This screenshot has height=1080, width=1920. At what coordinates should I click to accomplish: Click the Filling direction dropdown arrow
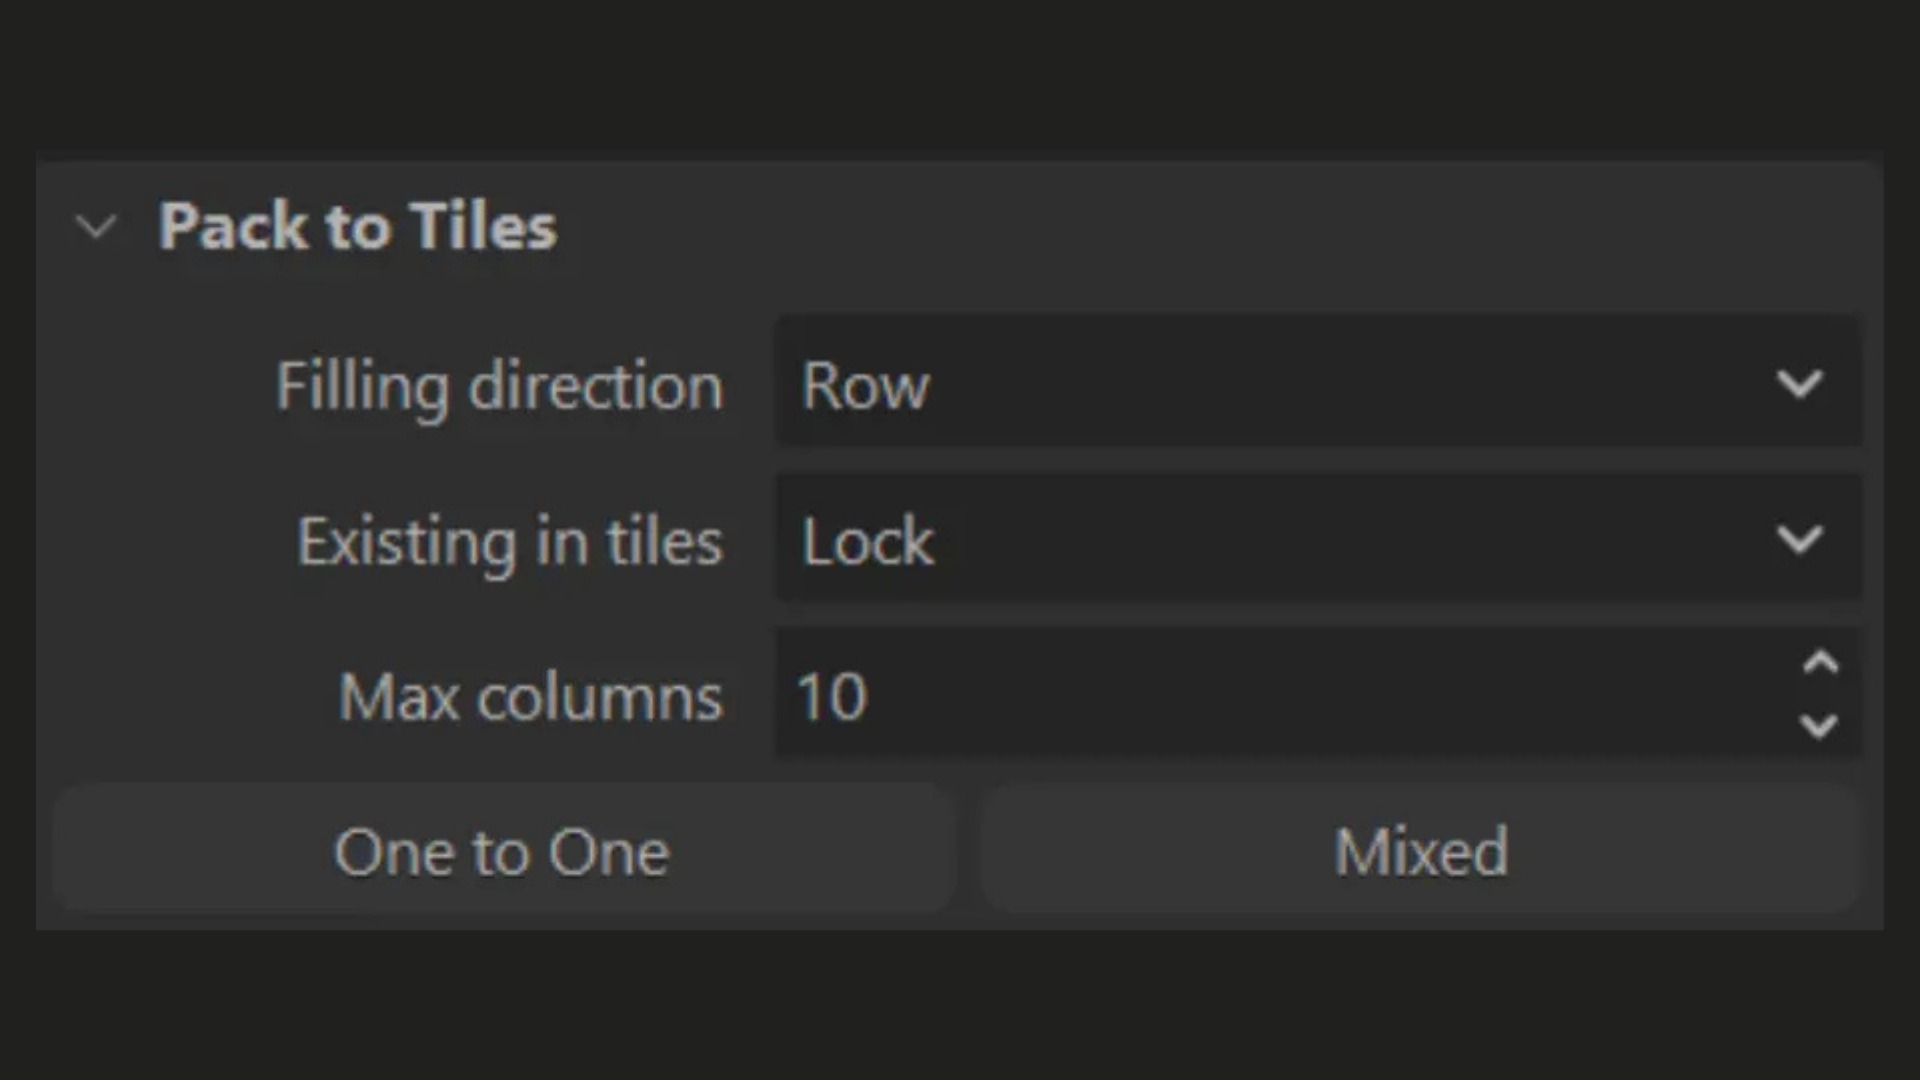click(x=1800, y=384)
